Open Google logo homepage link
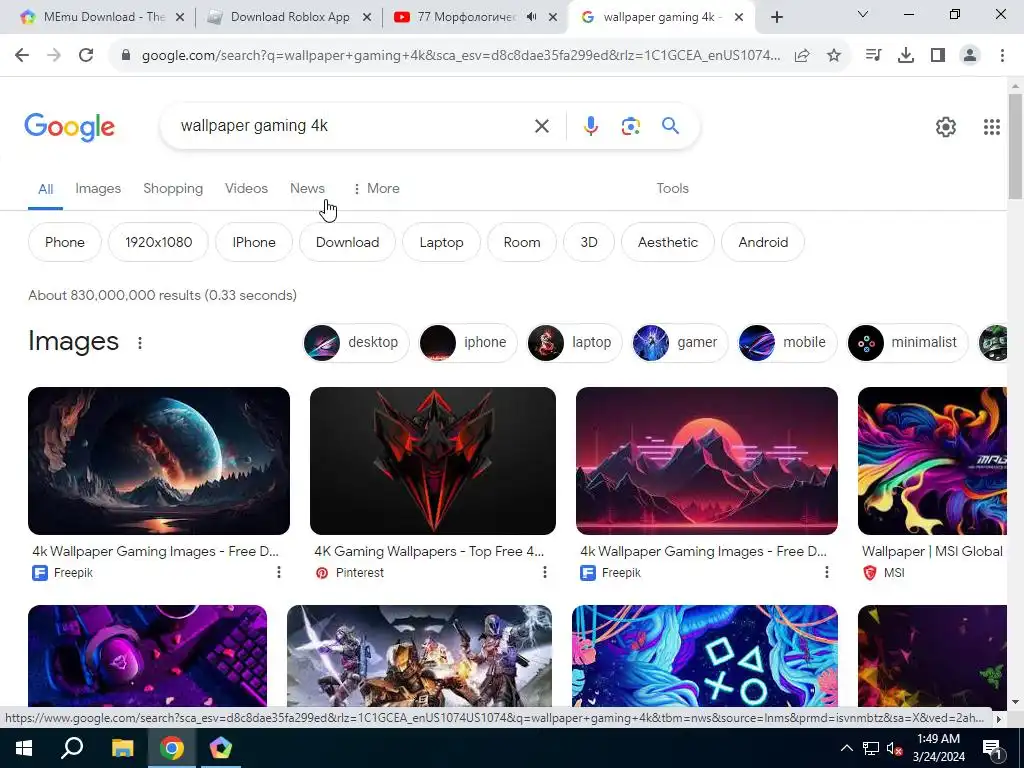 [69, 127]
